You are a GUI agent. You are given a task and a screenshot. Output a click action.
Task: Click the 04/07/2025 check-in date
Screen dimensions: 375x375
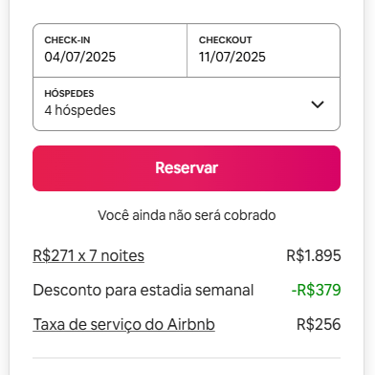click(80, 57)
